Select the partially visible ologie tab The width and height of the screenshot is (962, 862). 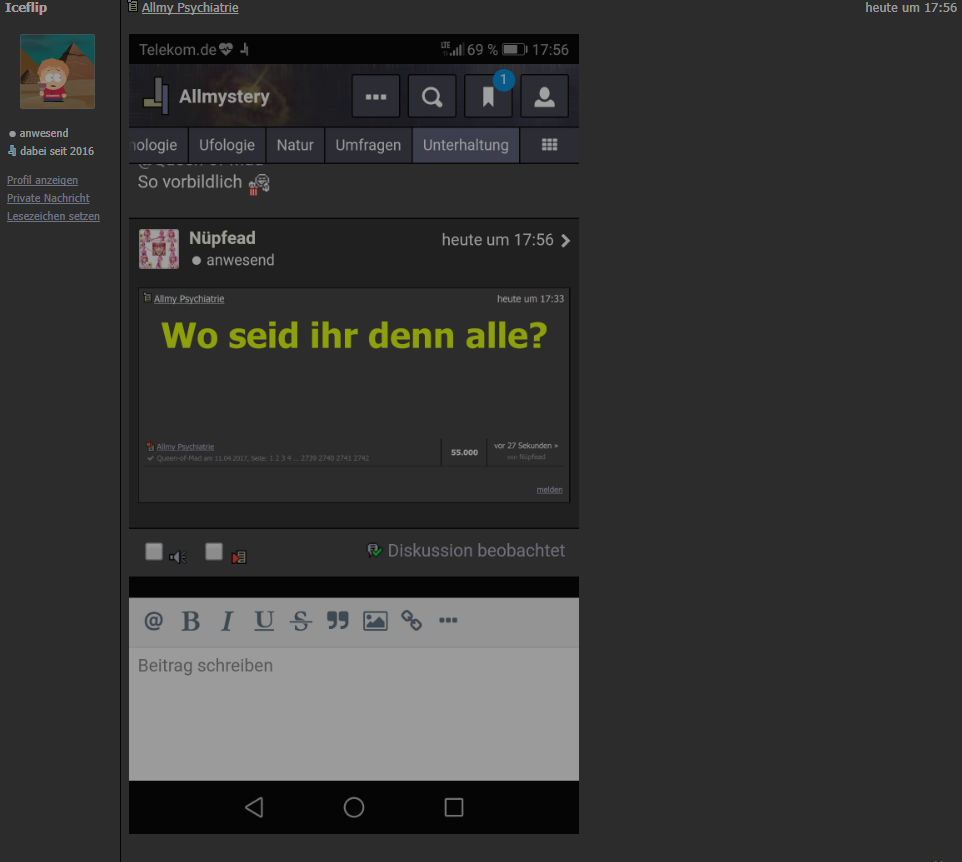158,145
